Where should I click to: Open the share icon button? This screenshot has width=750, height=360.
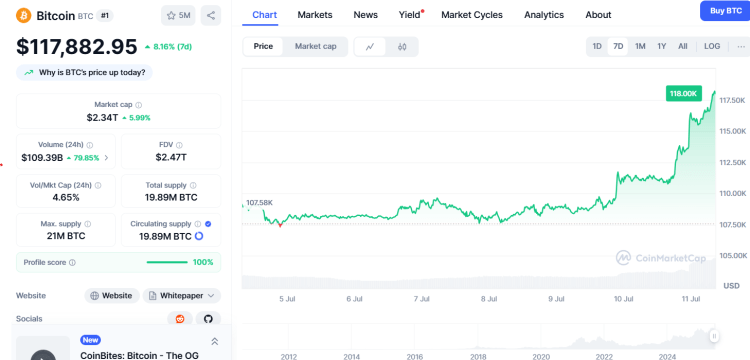pos(211,15)
